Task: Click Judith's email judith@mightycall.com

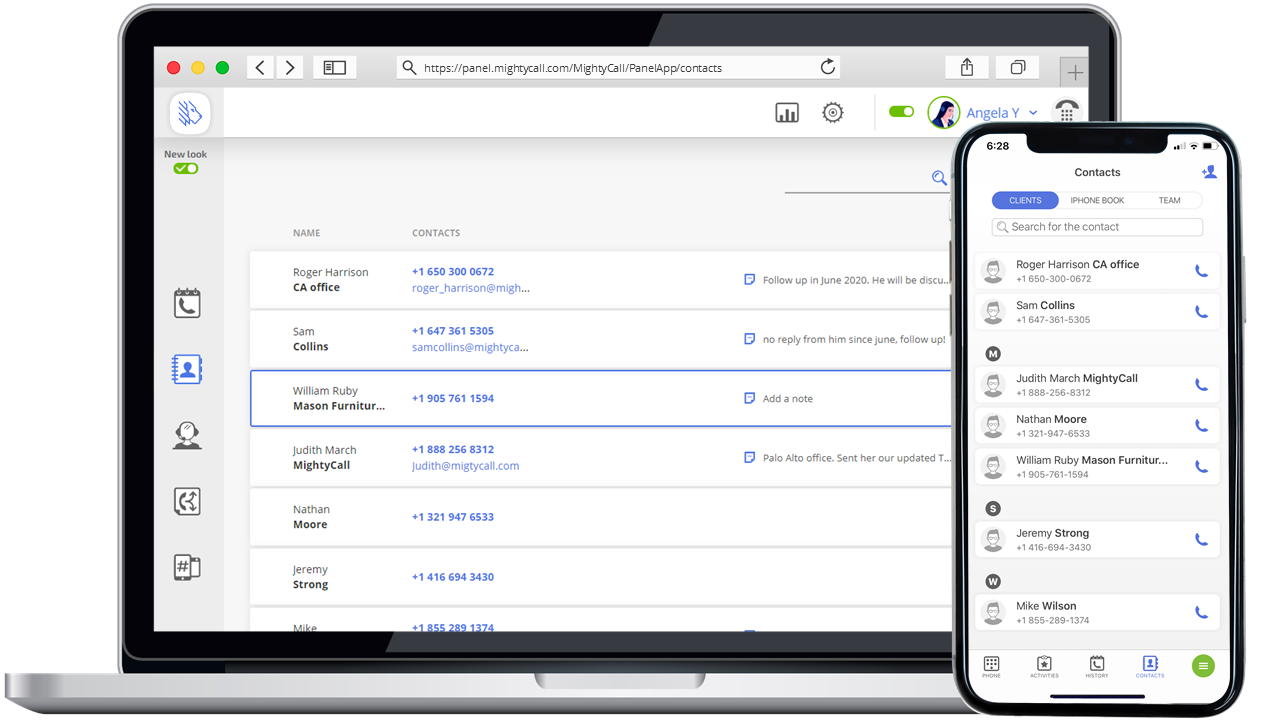Action: (x=465, y=465)
